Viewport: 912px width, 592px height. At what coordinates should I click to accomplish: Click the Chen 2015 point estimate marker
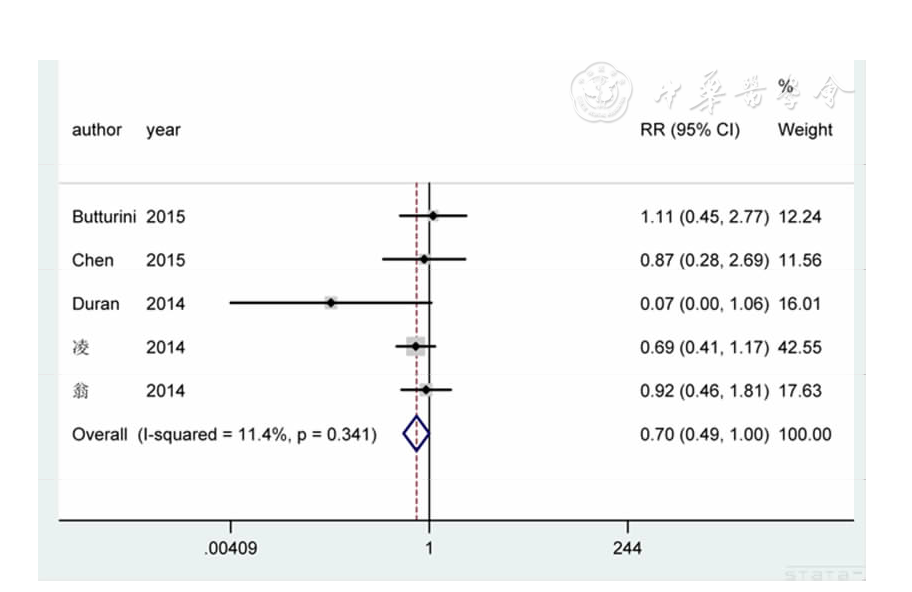point(424,259)
